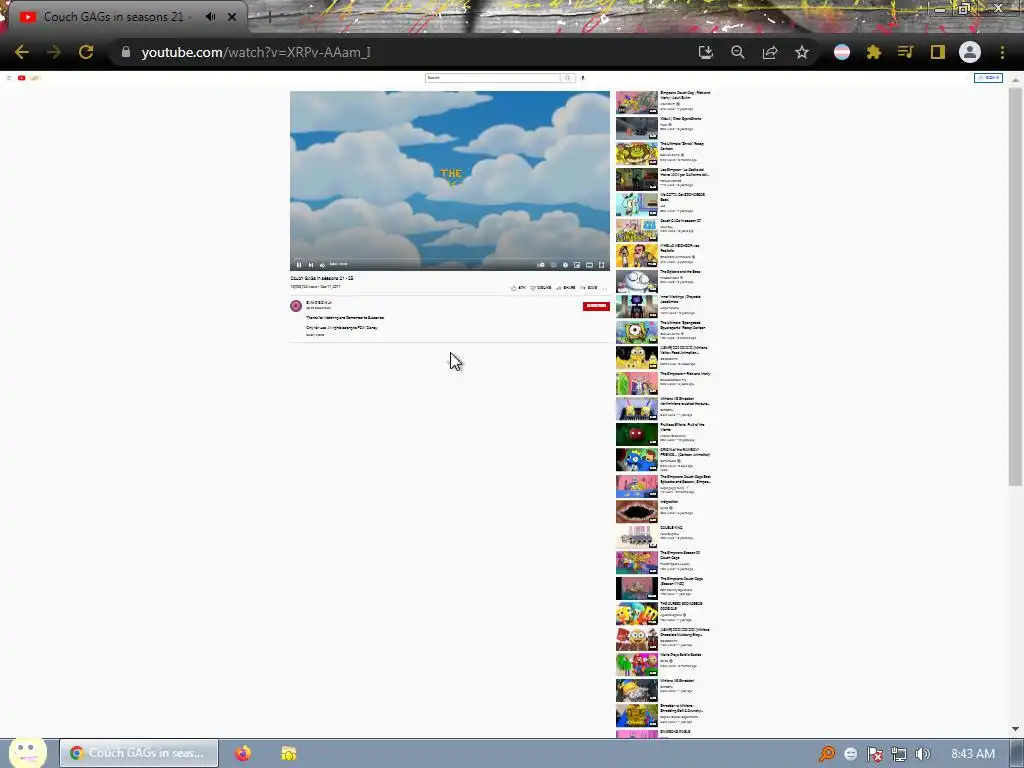Open the uploader's channel name link
The image size is (1024, 768).
point(319,302)
